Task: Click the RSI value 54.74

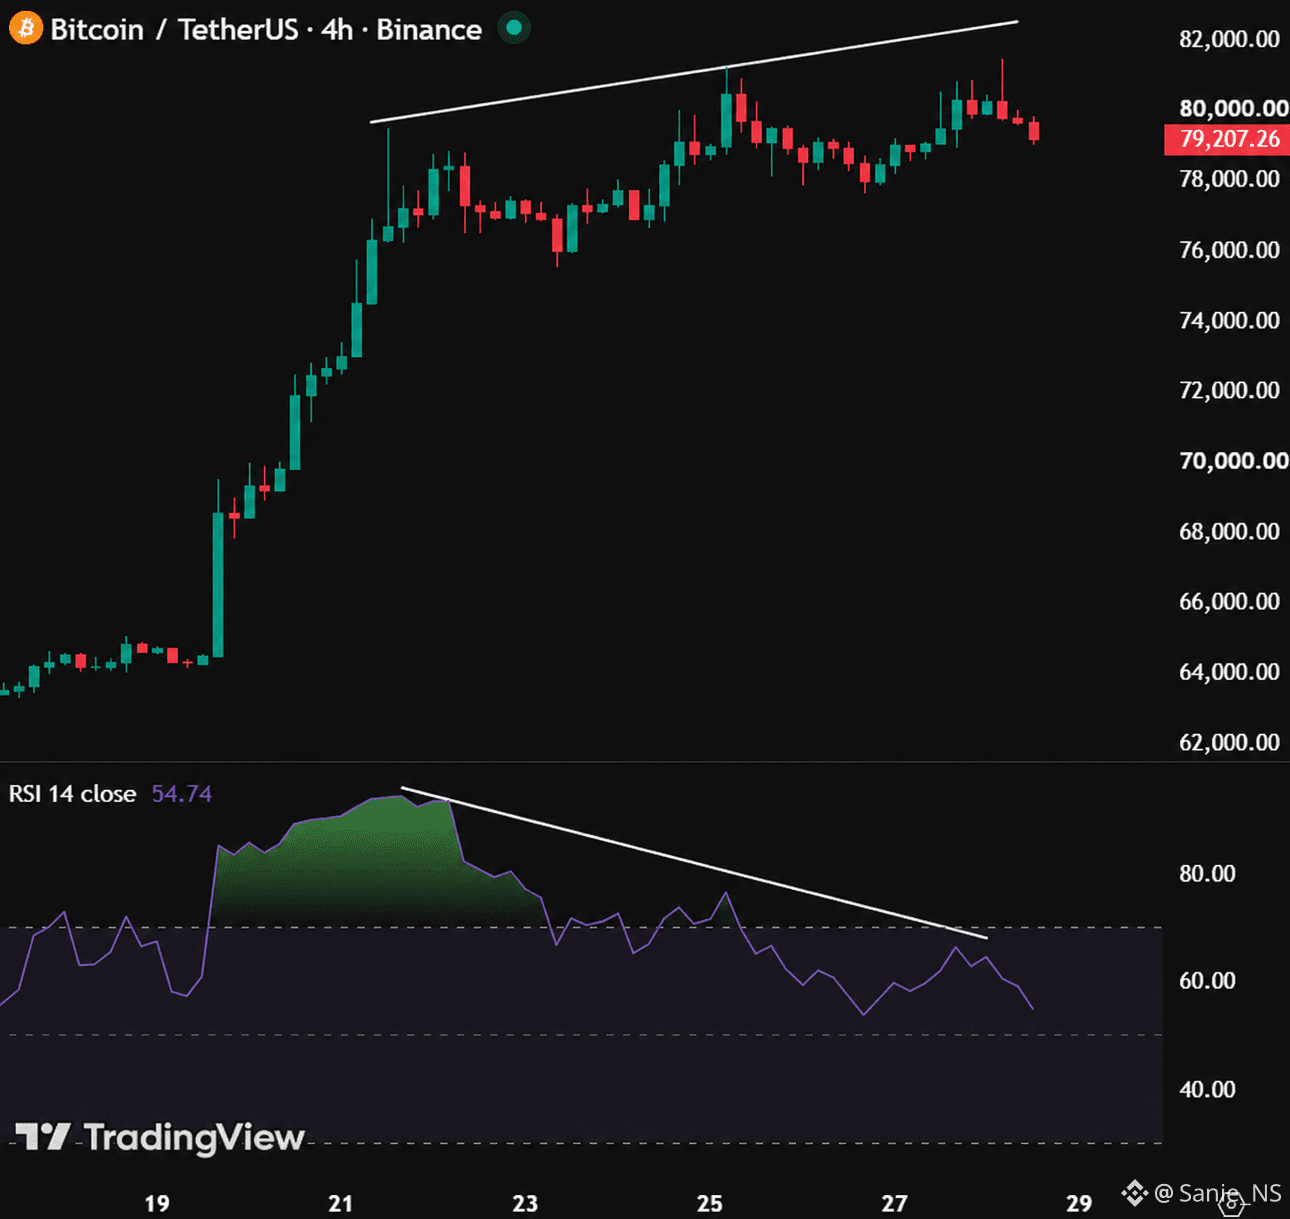Action: [181, 794]
